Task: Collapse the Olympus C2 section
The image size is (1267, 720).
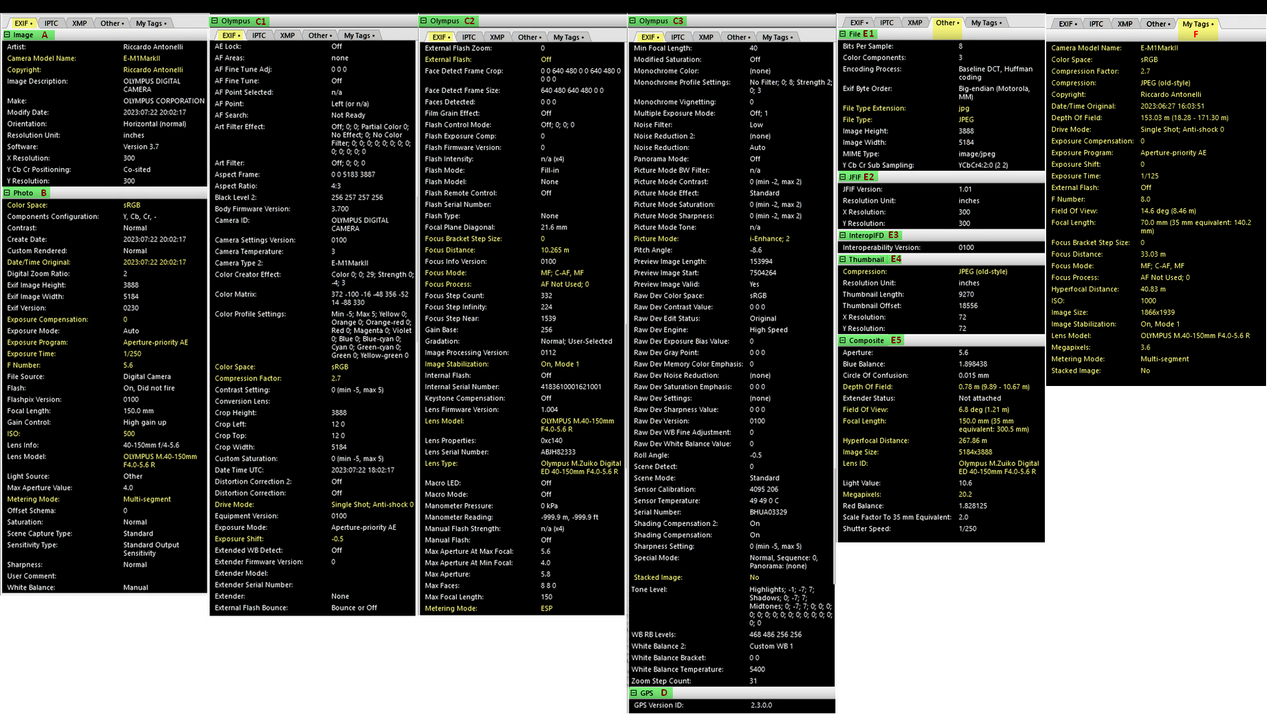Action: [x=424, y=21]
